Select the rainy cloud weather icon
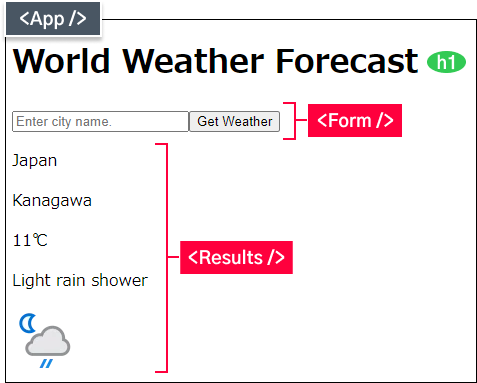This screenshot has width=477, height=383. click(44, 341)
